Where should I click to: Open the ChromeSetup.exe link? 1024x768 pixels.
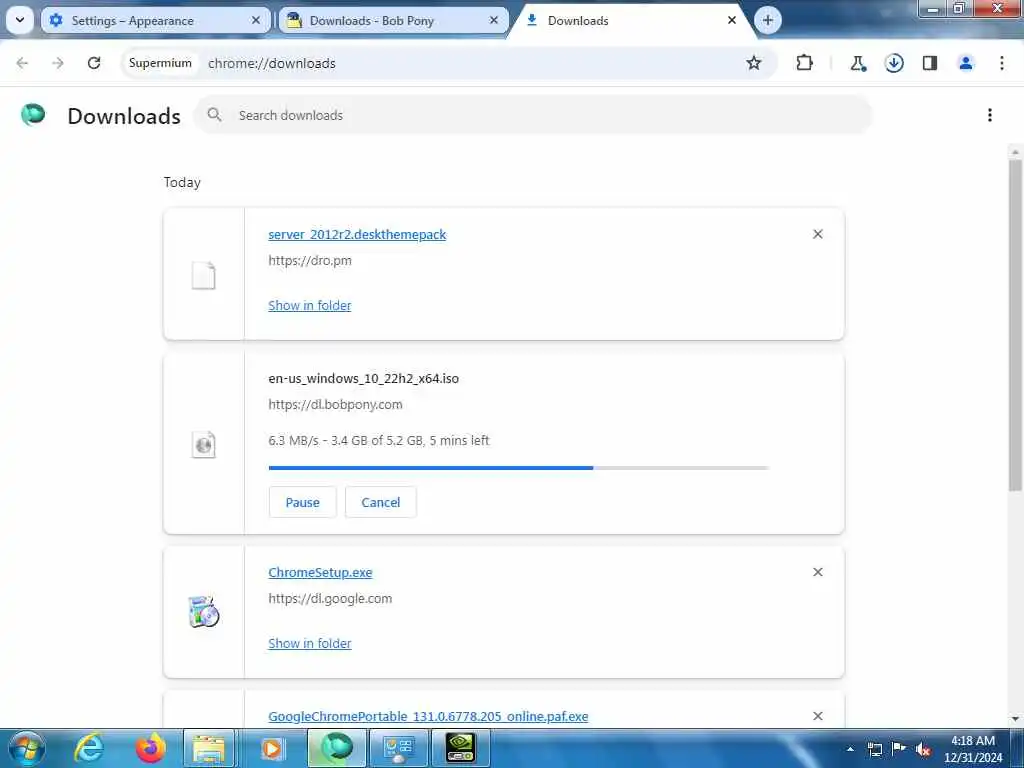320,572
